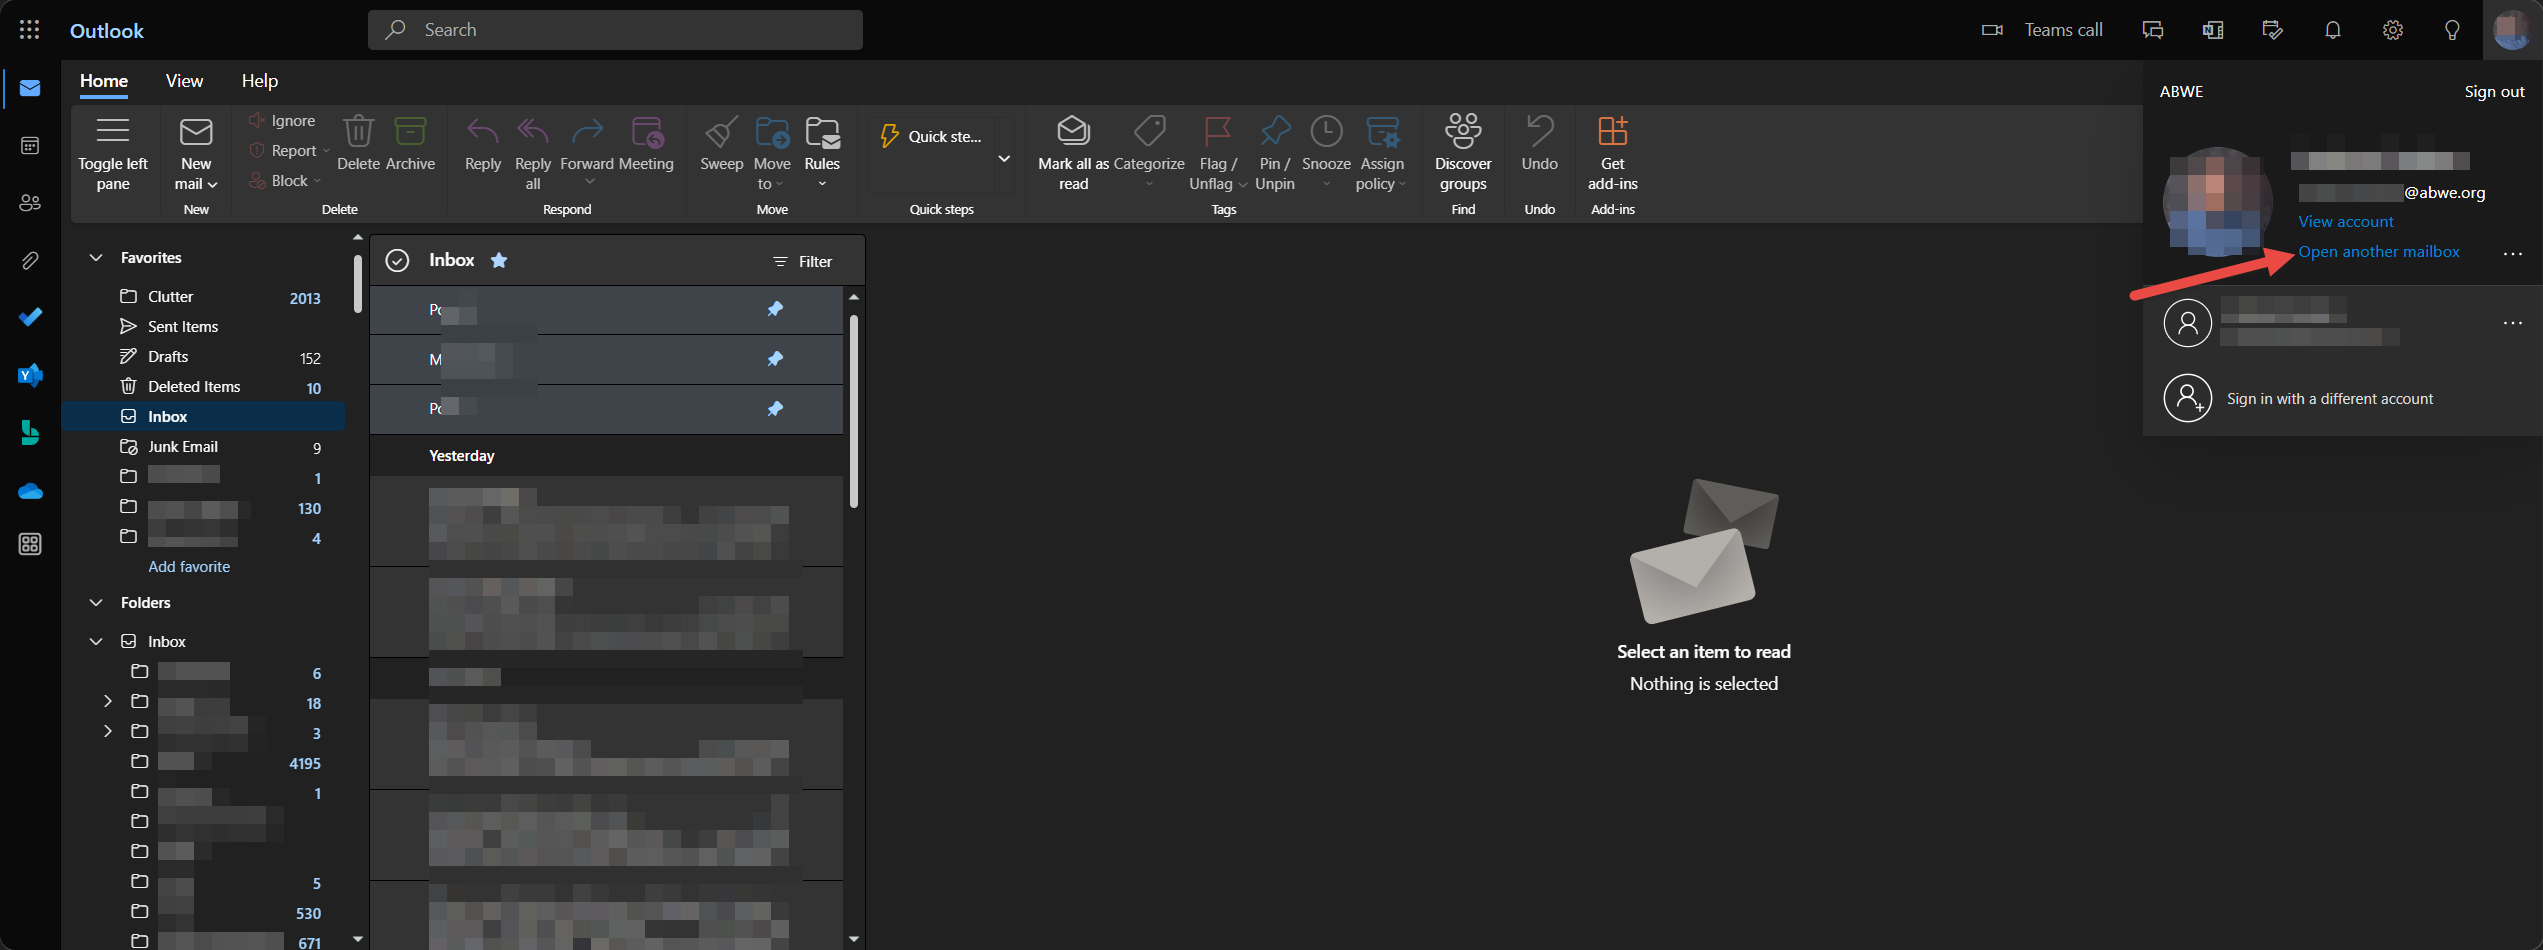The width and height of the screenshot is (2543, 950).
Task: Click the Get add-ins icon
Action: [x=1613, y=131]
